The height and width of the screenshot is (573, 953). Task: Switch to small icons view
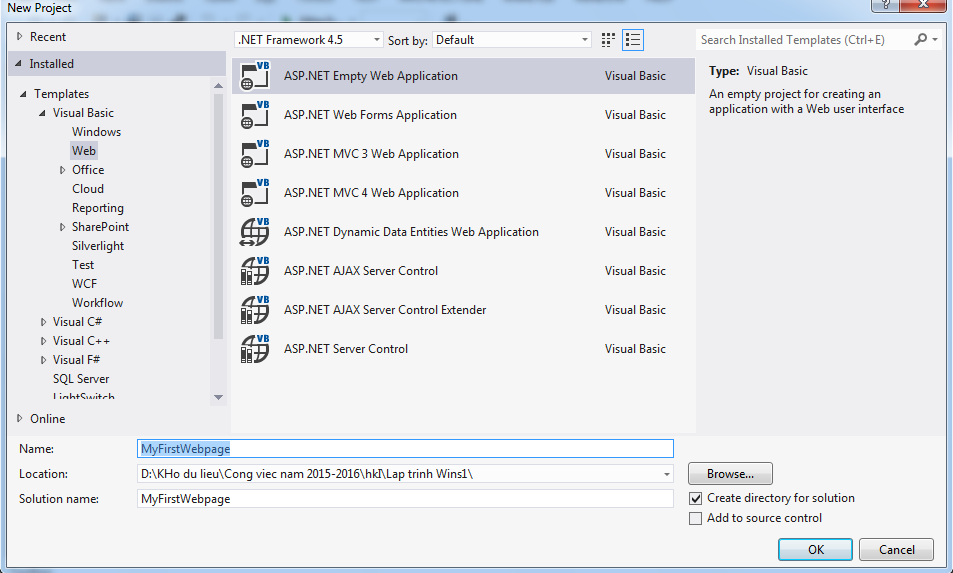click(608, 40)
